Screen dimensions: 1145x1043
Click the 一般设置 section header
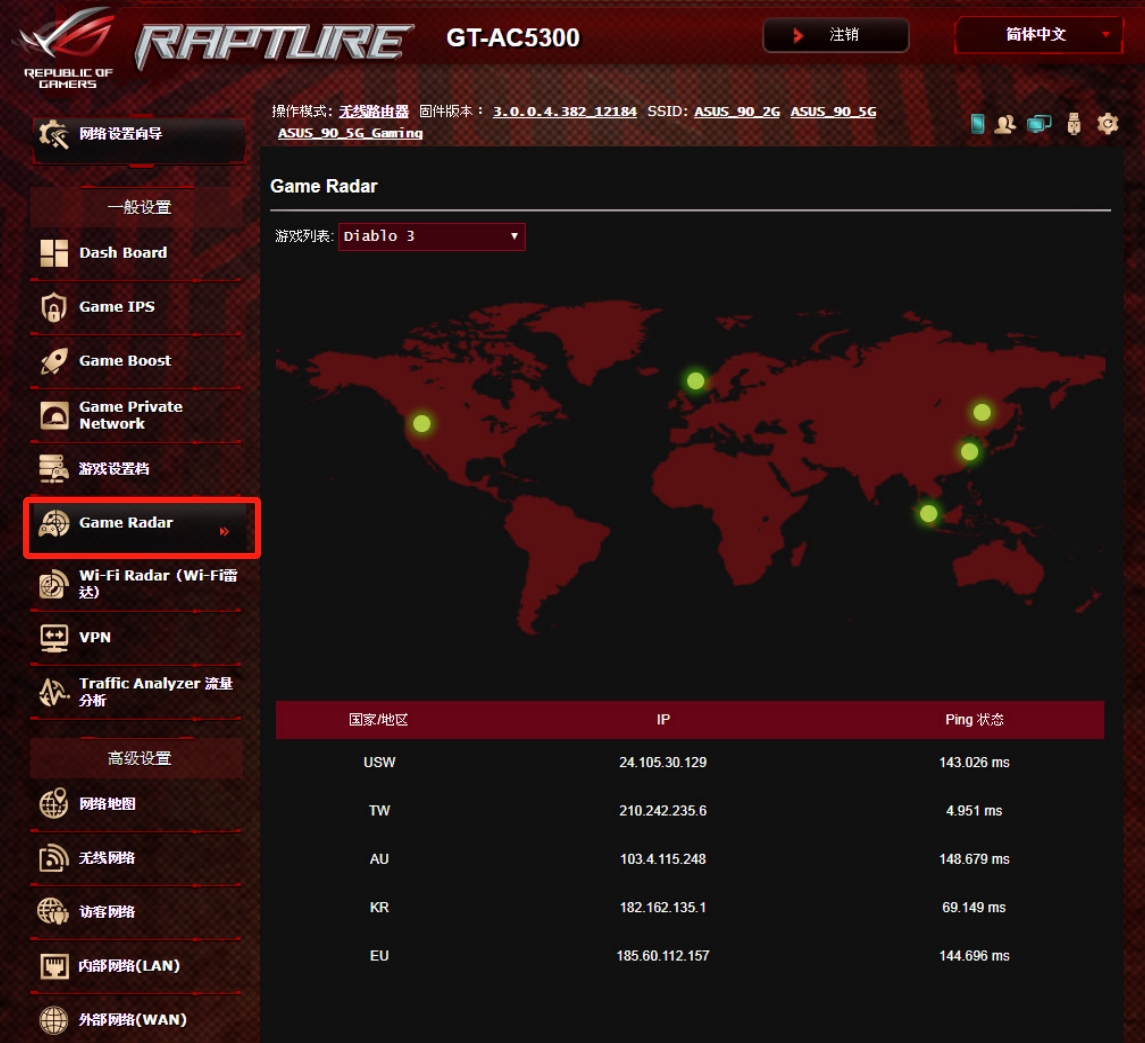point(137,207)
